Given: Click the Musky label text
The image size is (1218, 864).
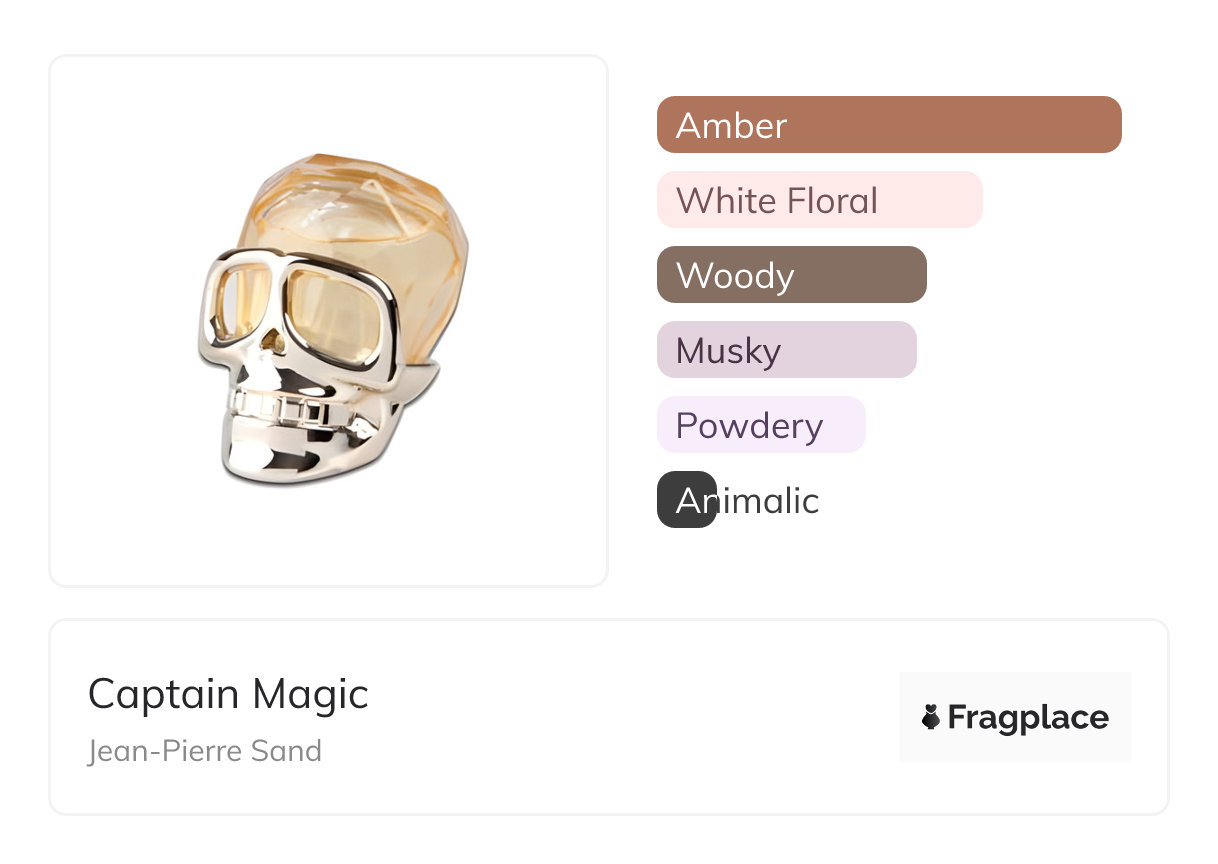Looking at the screenshot, I should 728,350.
